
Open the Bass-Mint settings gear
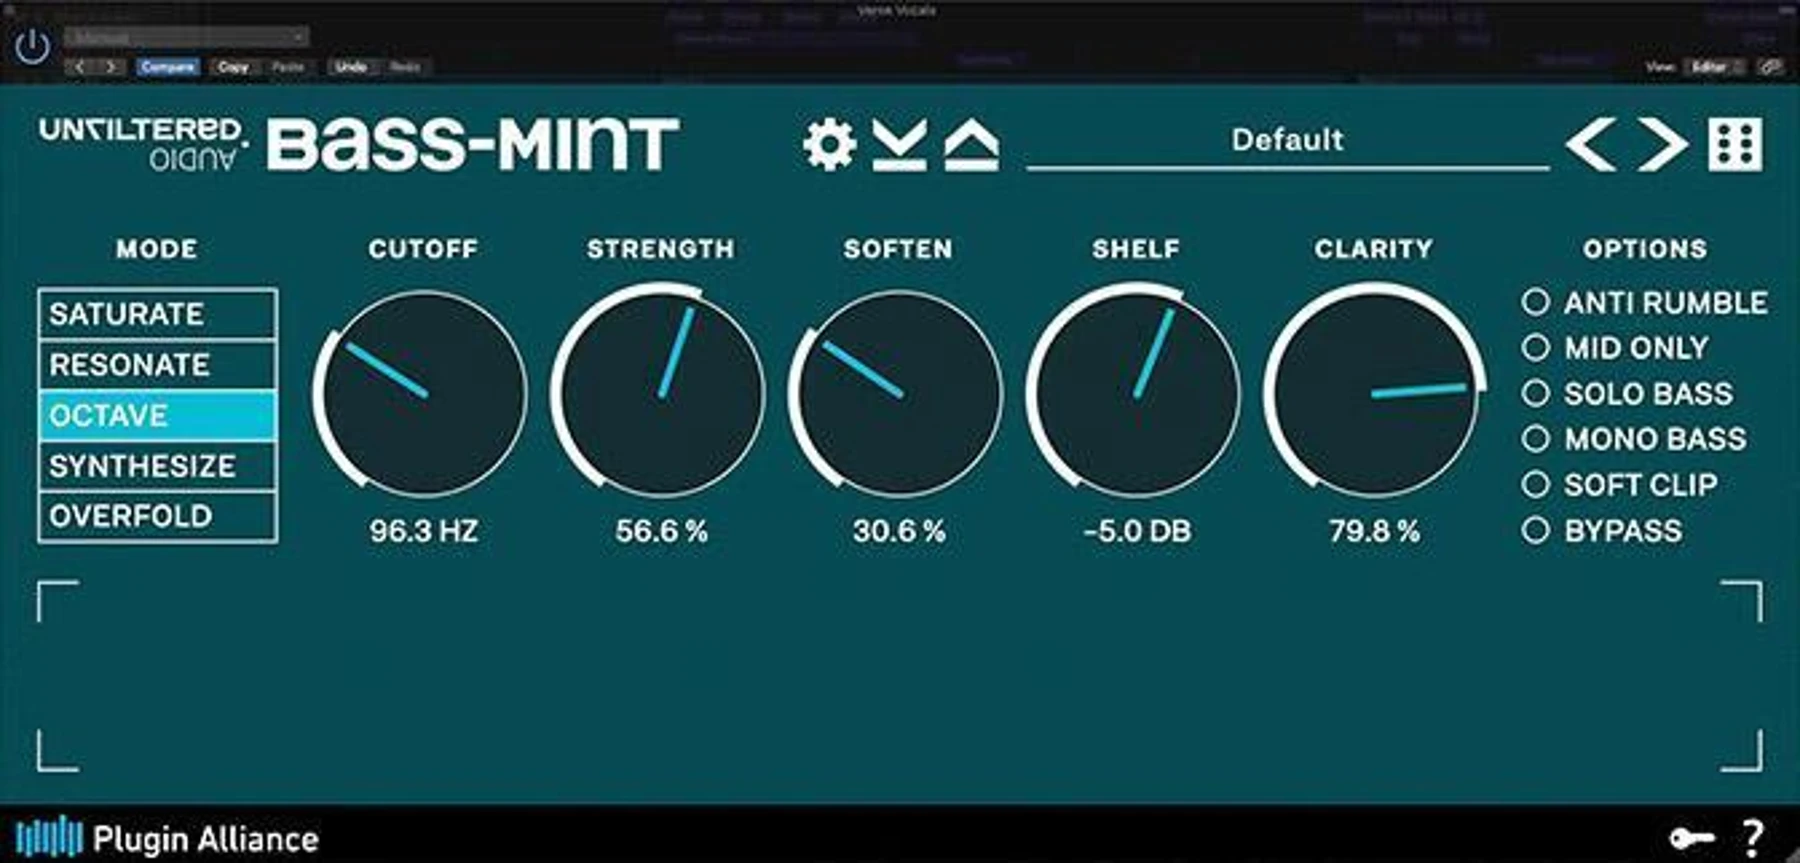829,145
